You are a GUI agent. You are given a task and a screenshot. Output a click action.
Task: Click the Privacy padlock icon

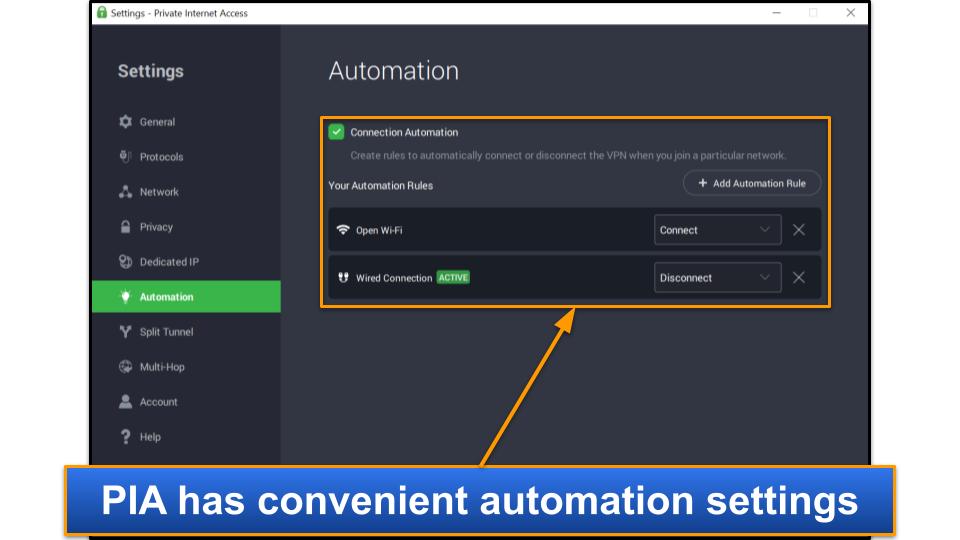pos(126,227)
